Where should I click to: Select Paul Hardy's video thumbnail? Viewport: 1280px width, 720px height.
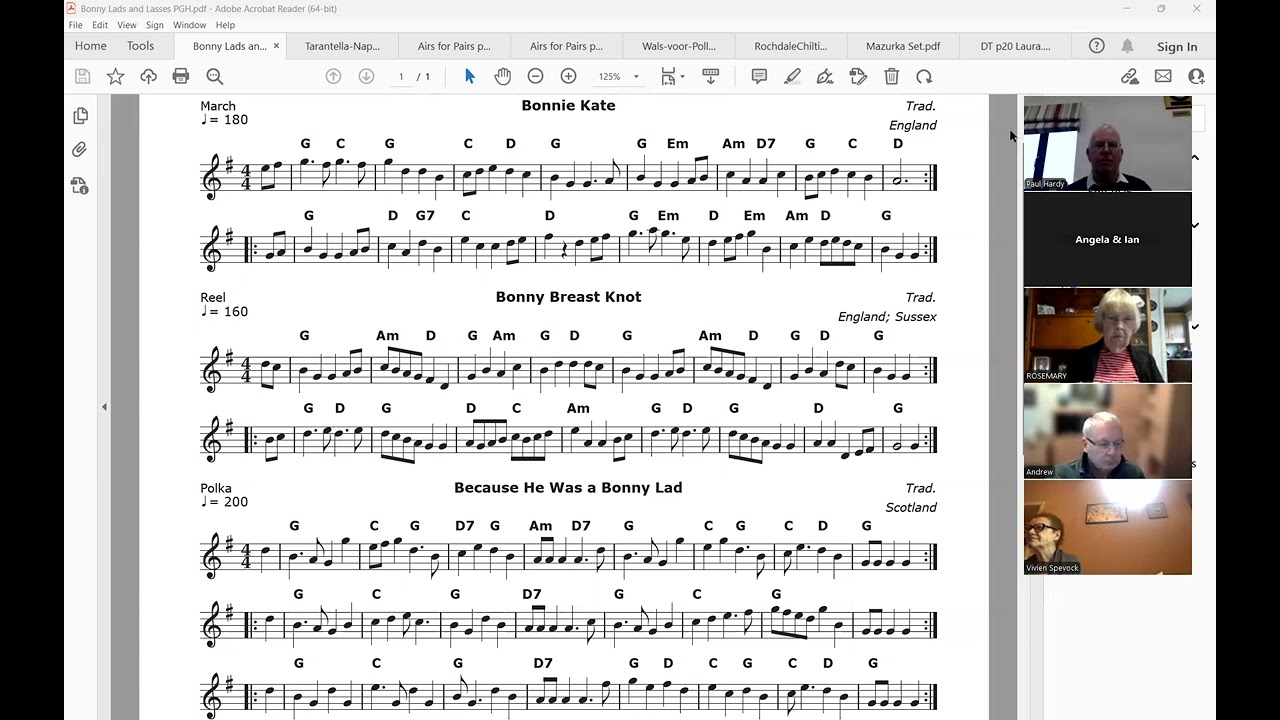pyautogui.click(x=1107, y=143)
